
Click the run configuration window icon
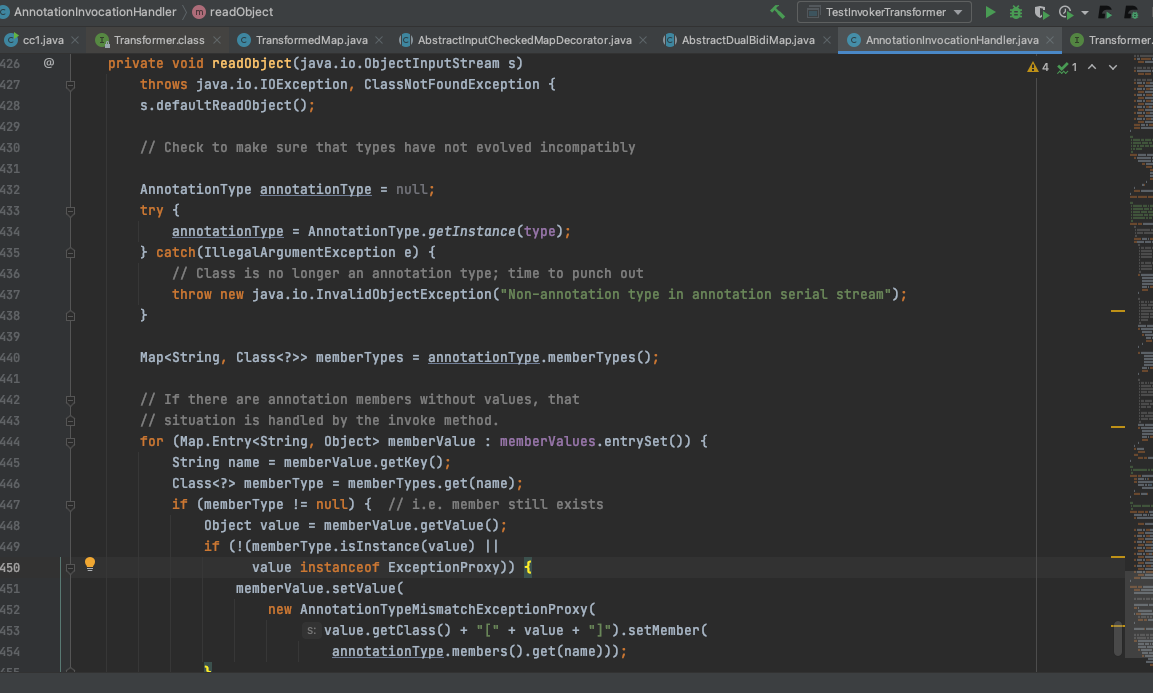813,12
